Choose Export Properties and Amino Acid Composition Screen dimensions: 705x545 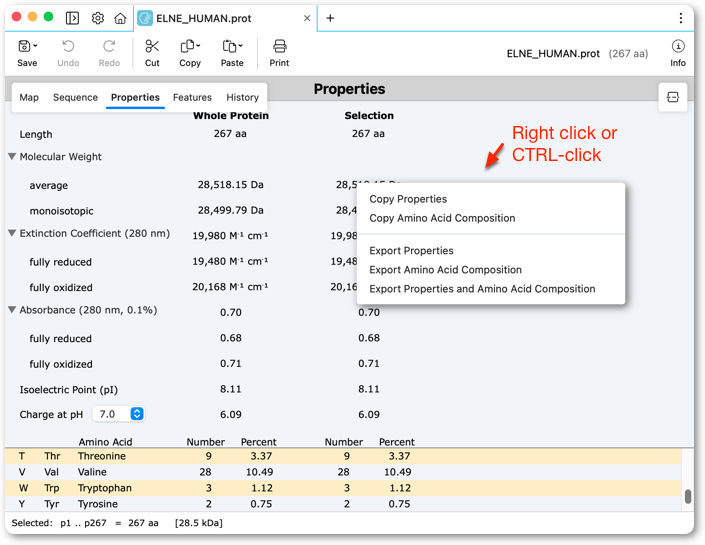pyautogui.click(x=482, y=289)
